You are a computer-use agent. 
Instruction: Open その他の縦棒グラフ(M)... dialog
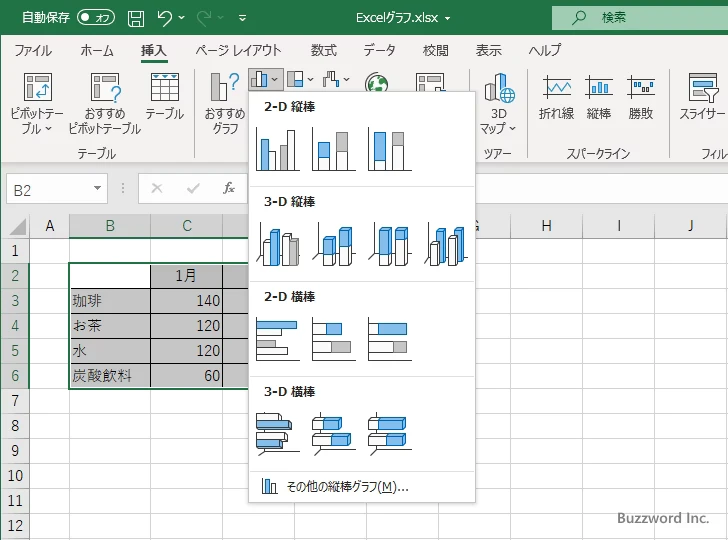coord(362,487)
